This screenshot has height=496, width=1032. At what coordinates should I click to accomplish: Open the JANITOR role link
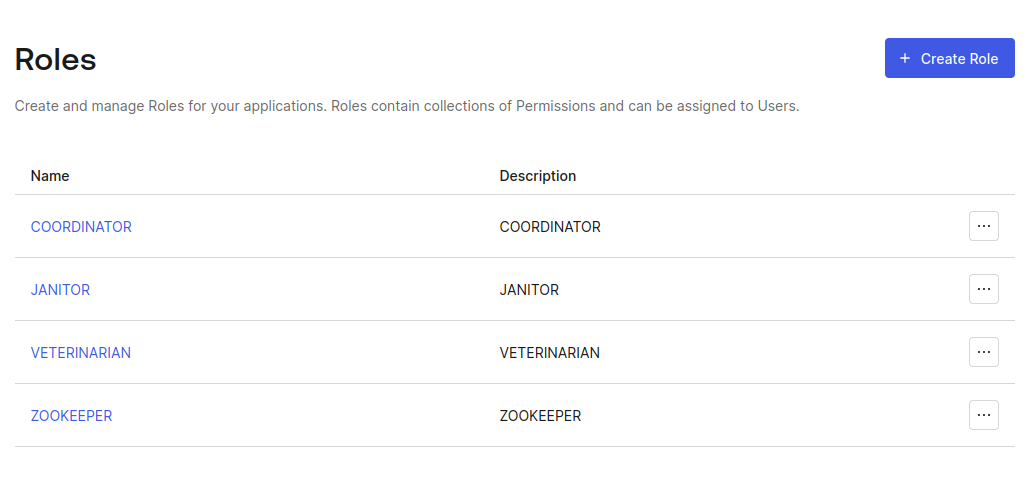[60, 290]
